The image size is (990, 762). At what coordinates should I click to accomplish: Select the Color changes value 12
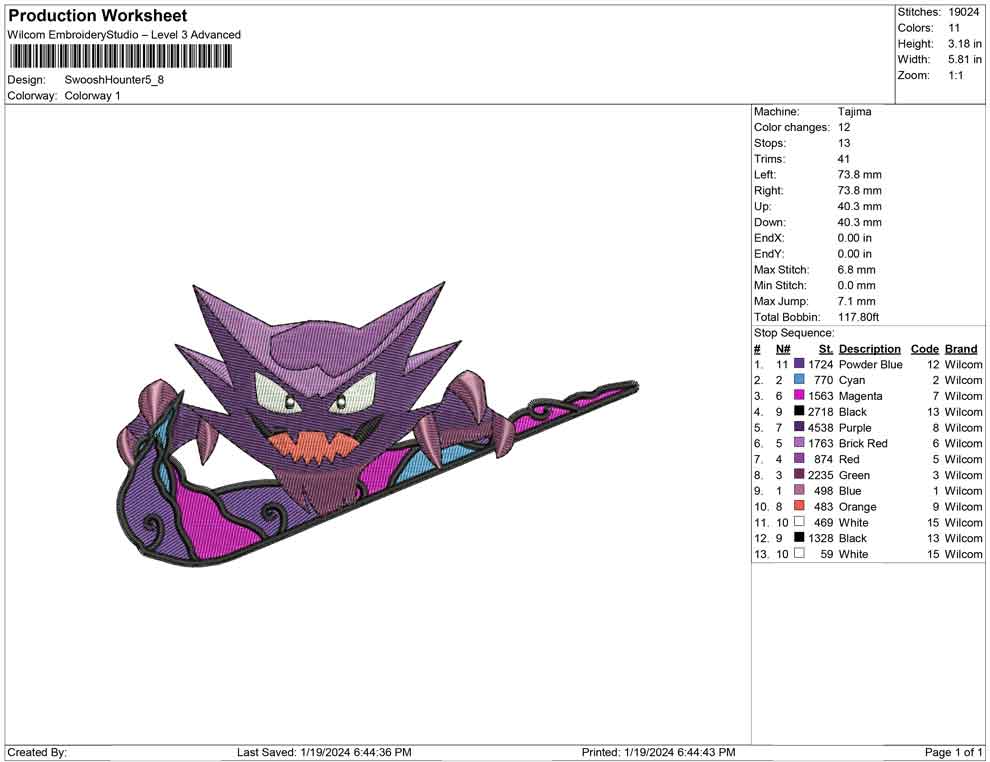[844, 127]
